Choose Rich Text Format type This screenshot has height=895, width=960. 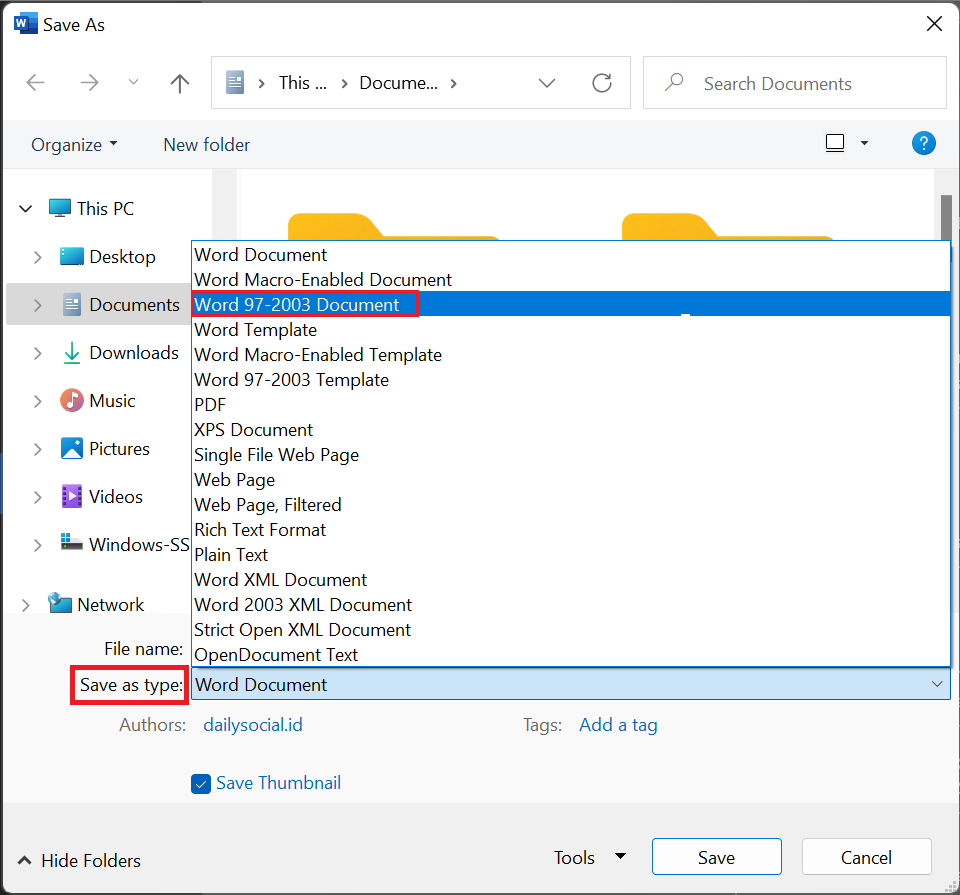pyautogui.click(x=571, y=530)
